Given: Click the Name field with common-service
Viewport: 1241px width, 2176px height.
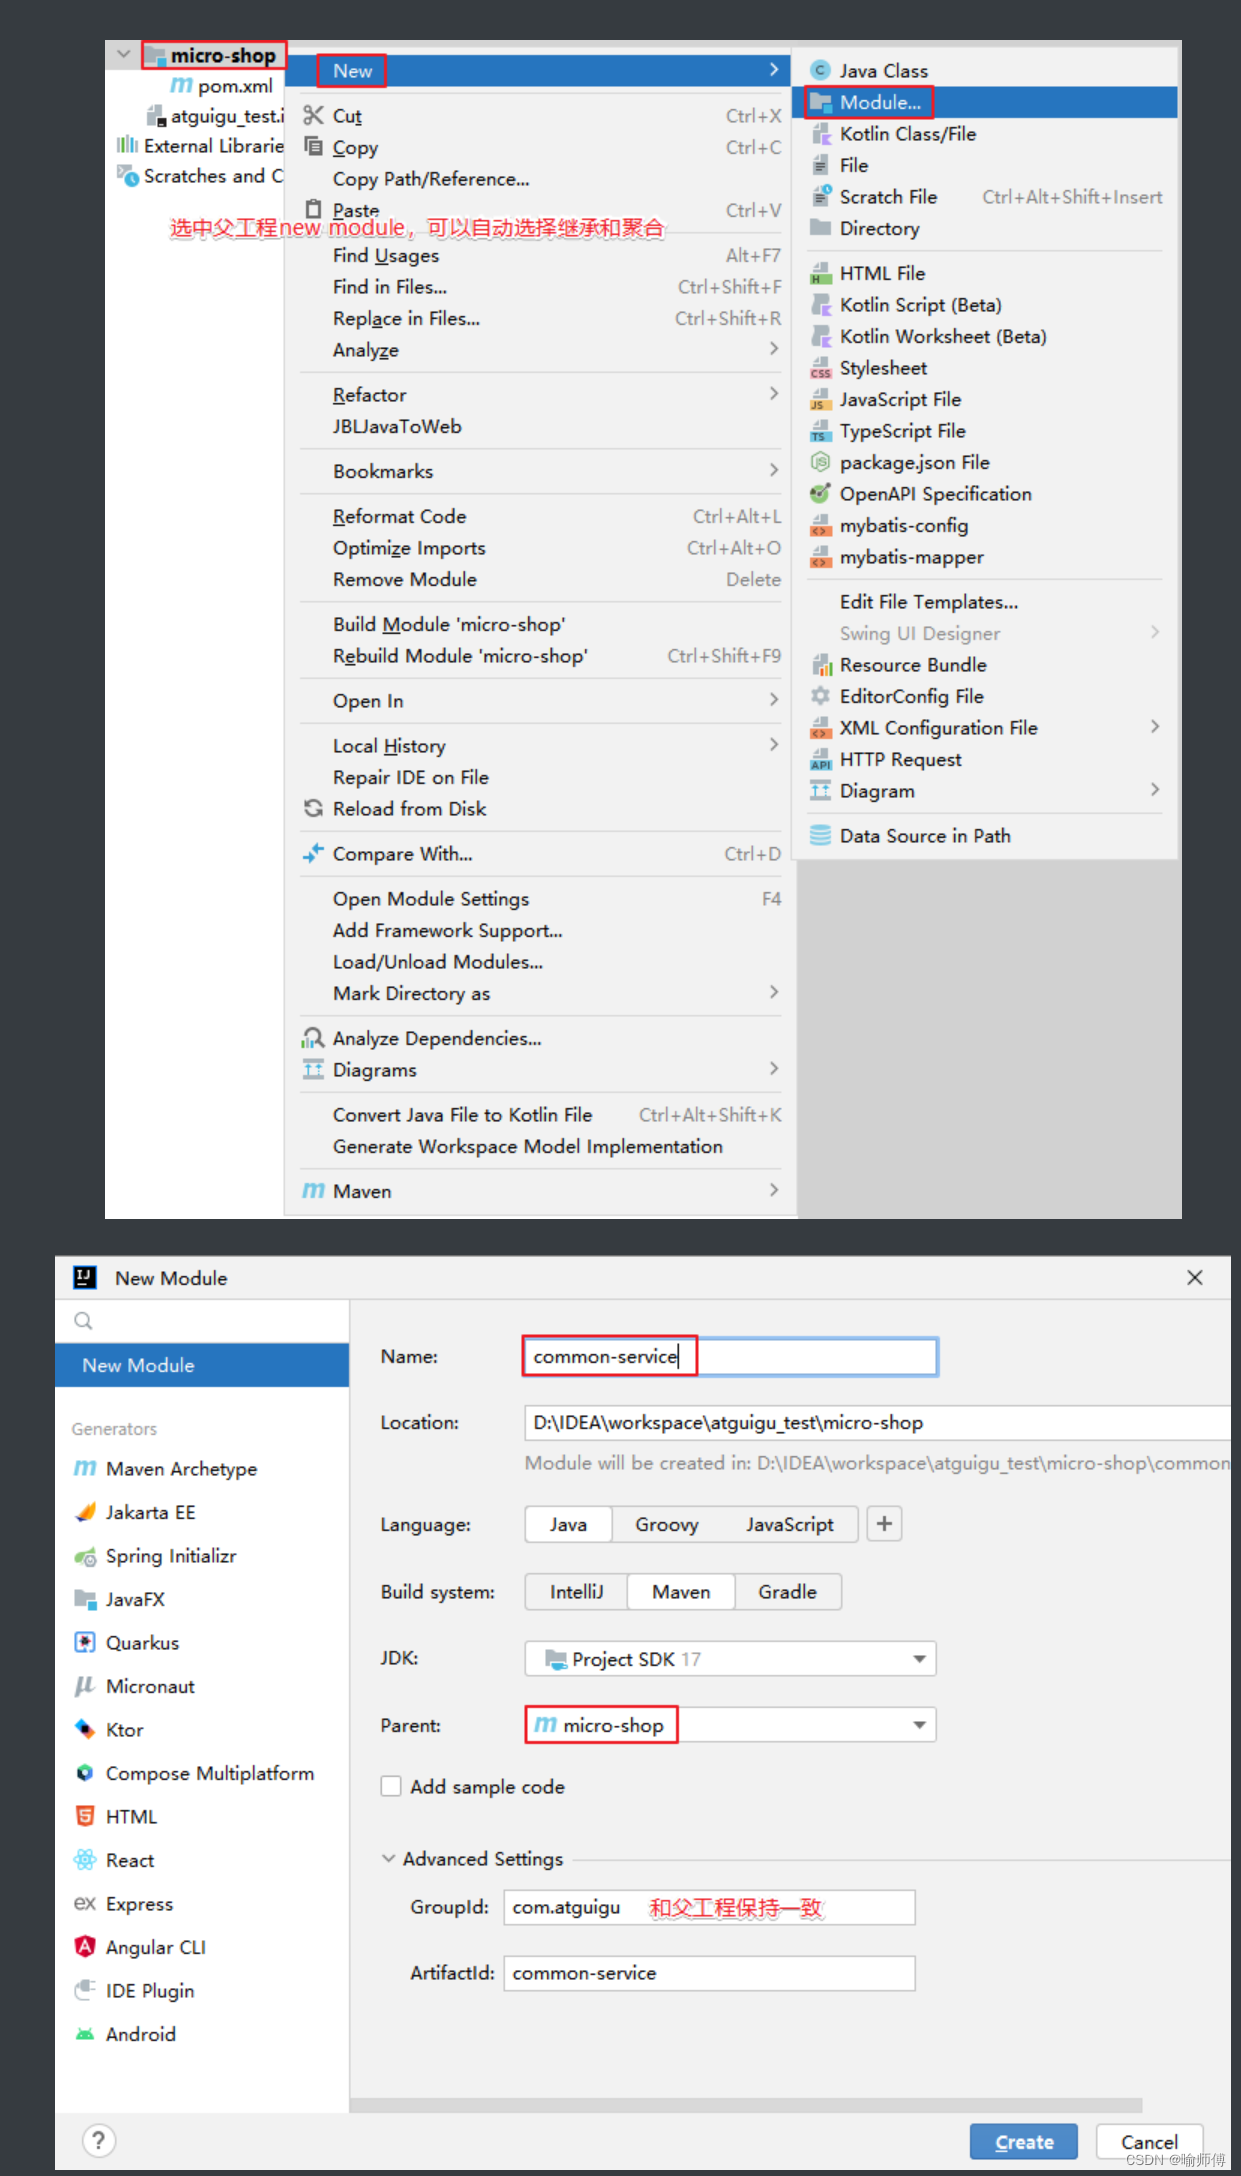Looking at the screenshot, I should 730,1357.
